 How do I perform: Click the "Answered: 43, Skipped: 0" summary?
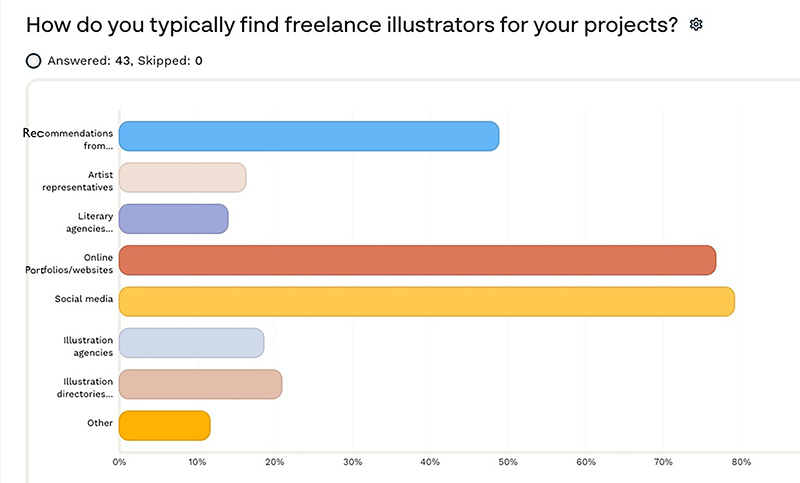[125, 61]
